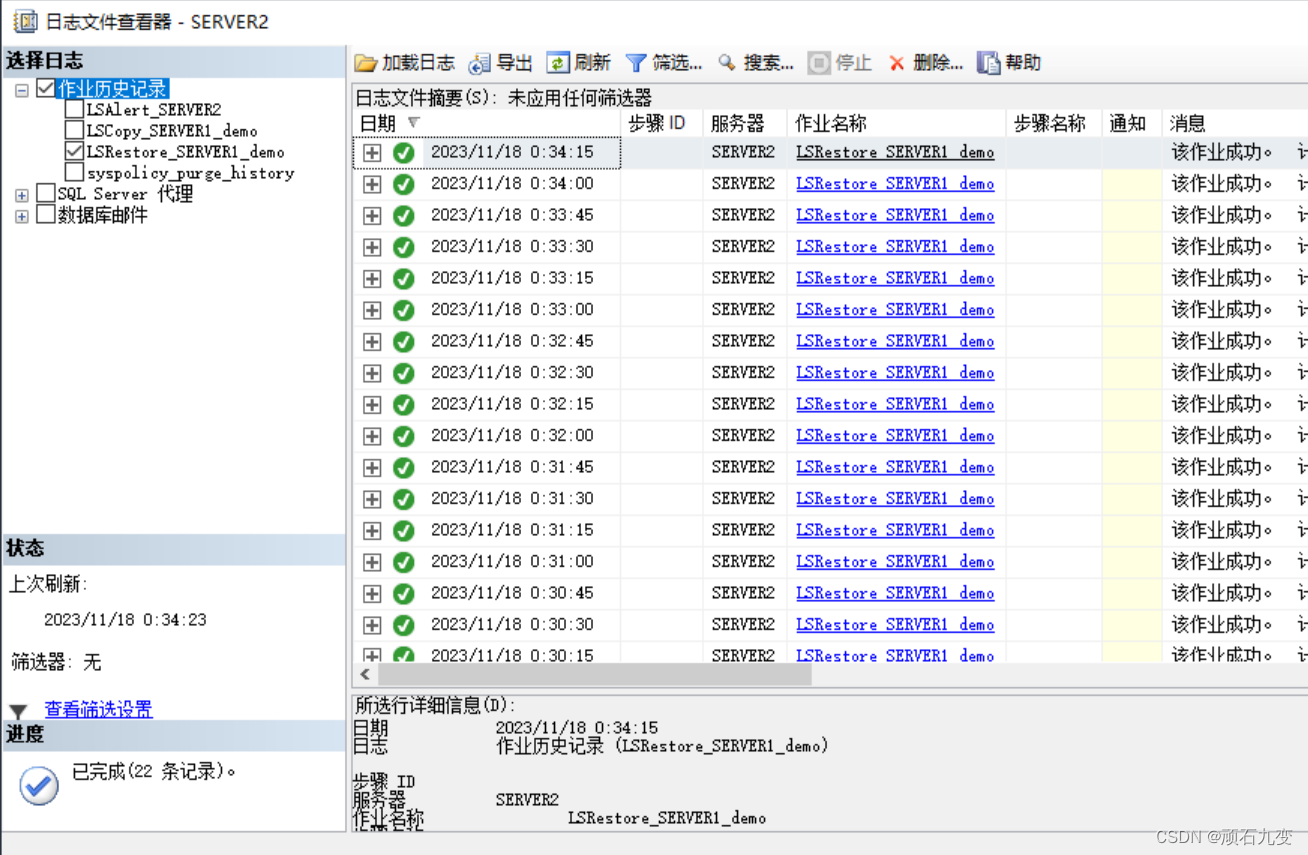This screenshot has height=855, width=1308.
Task: Click the 刷新 (Refresh) toolbar button
Action: (x=579, y=63)
